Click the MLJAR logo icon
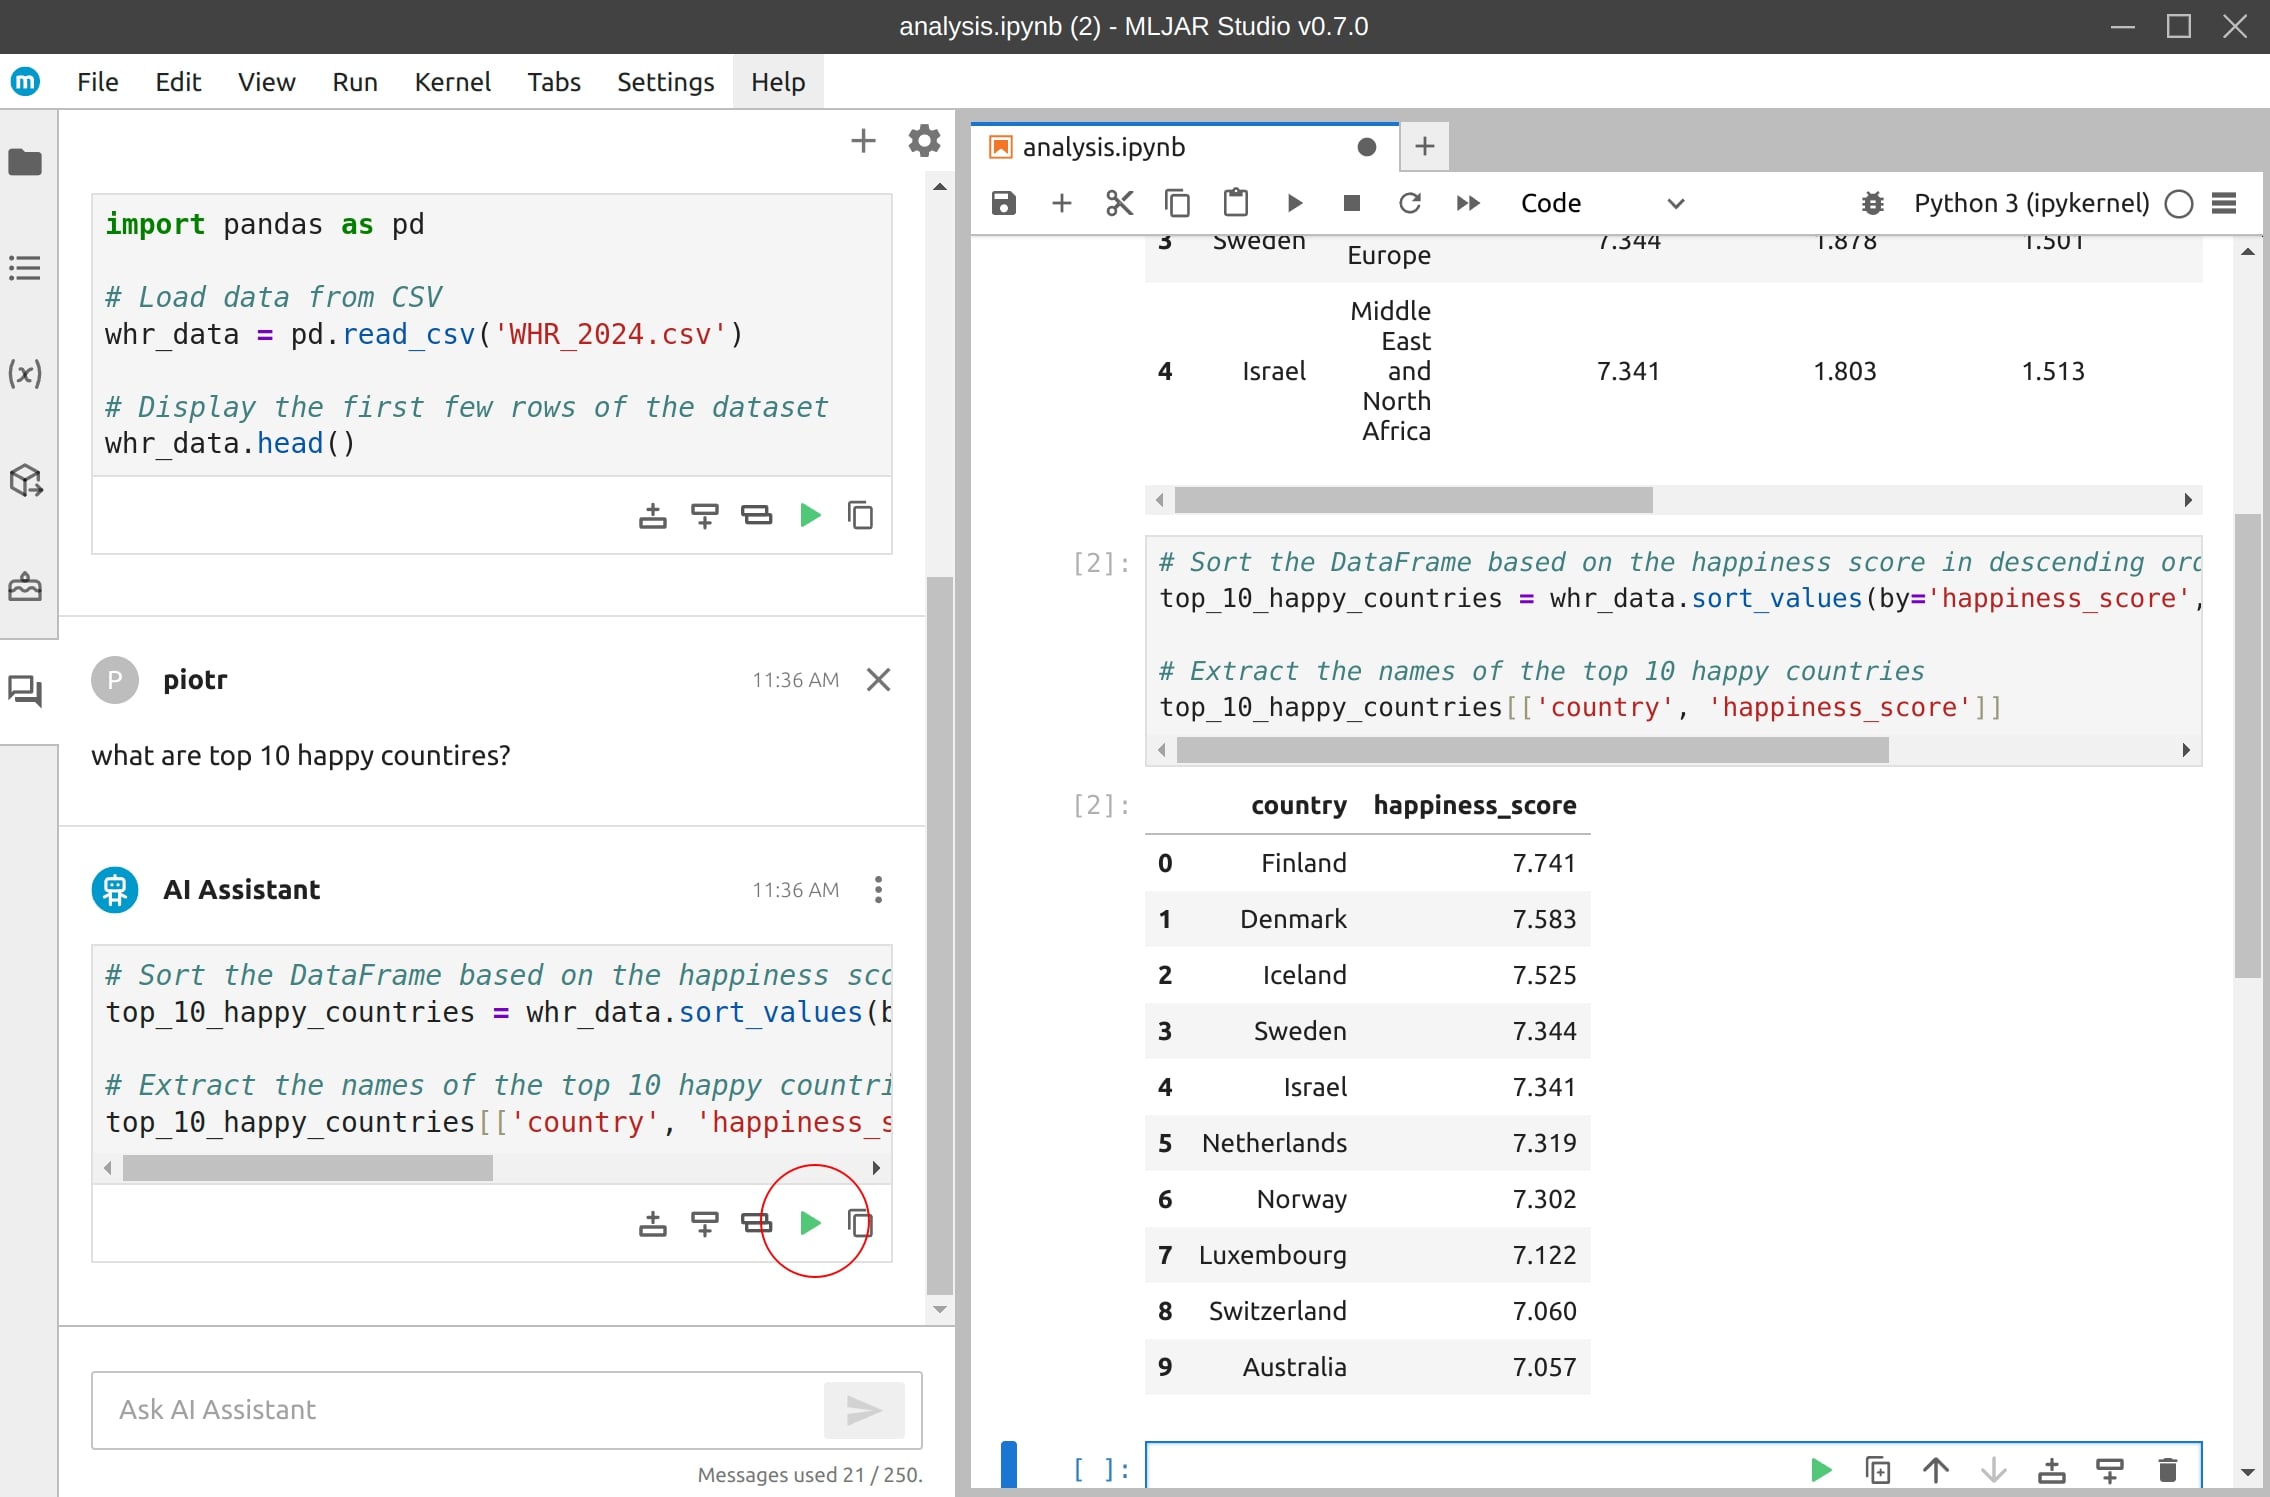2270x1497 pixels. (x=25, y=81)
